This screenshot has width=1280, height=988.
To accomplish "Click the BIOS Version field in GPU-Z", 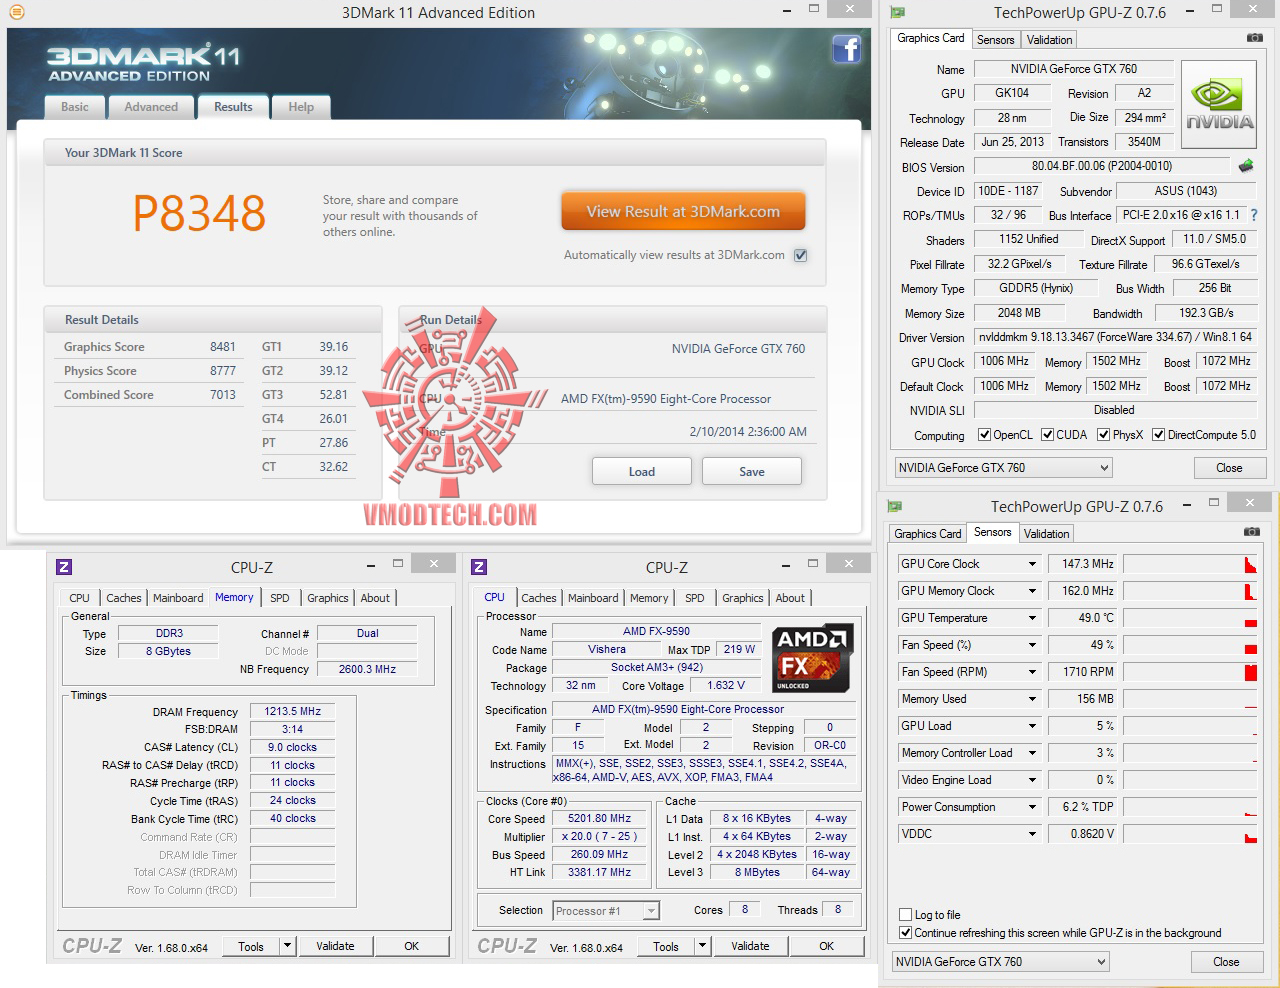I will click(x=1102, y=166).
